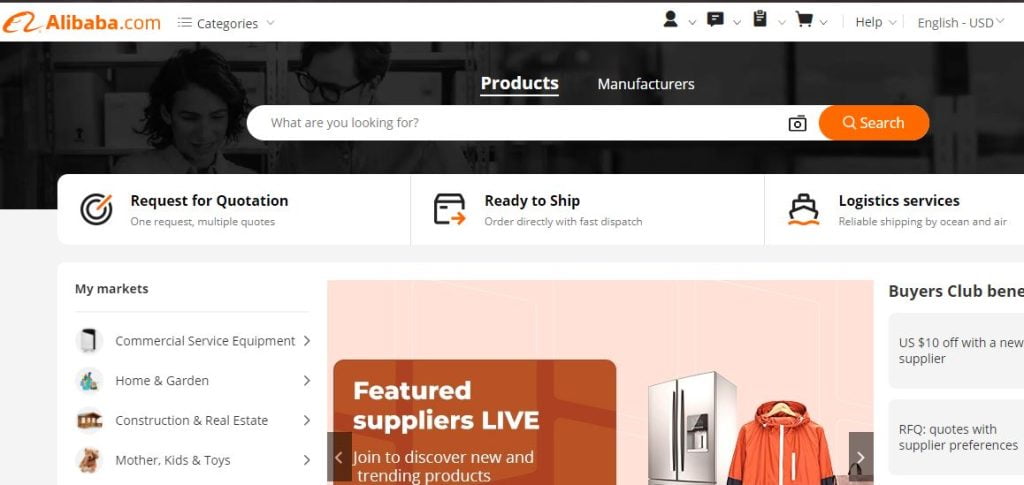
Task: Open the messages chat bubble icon
Action: (715, 20)
